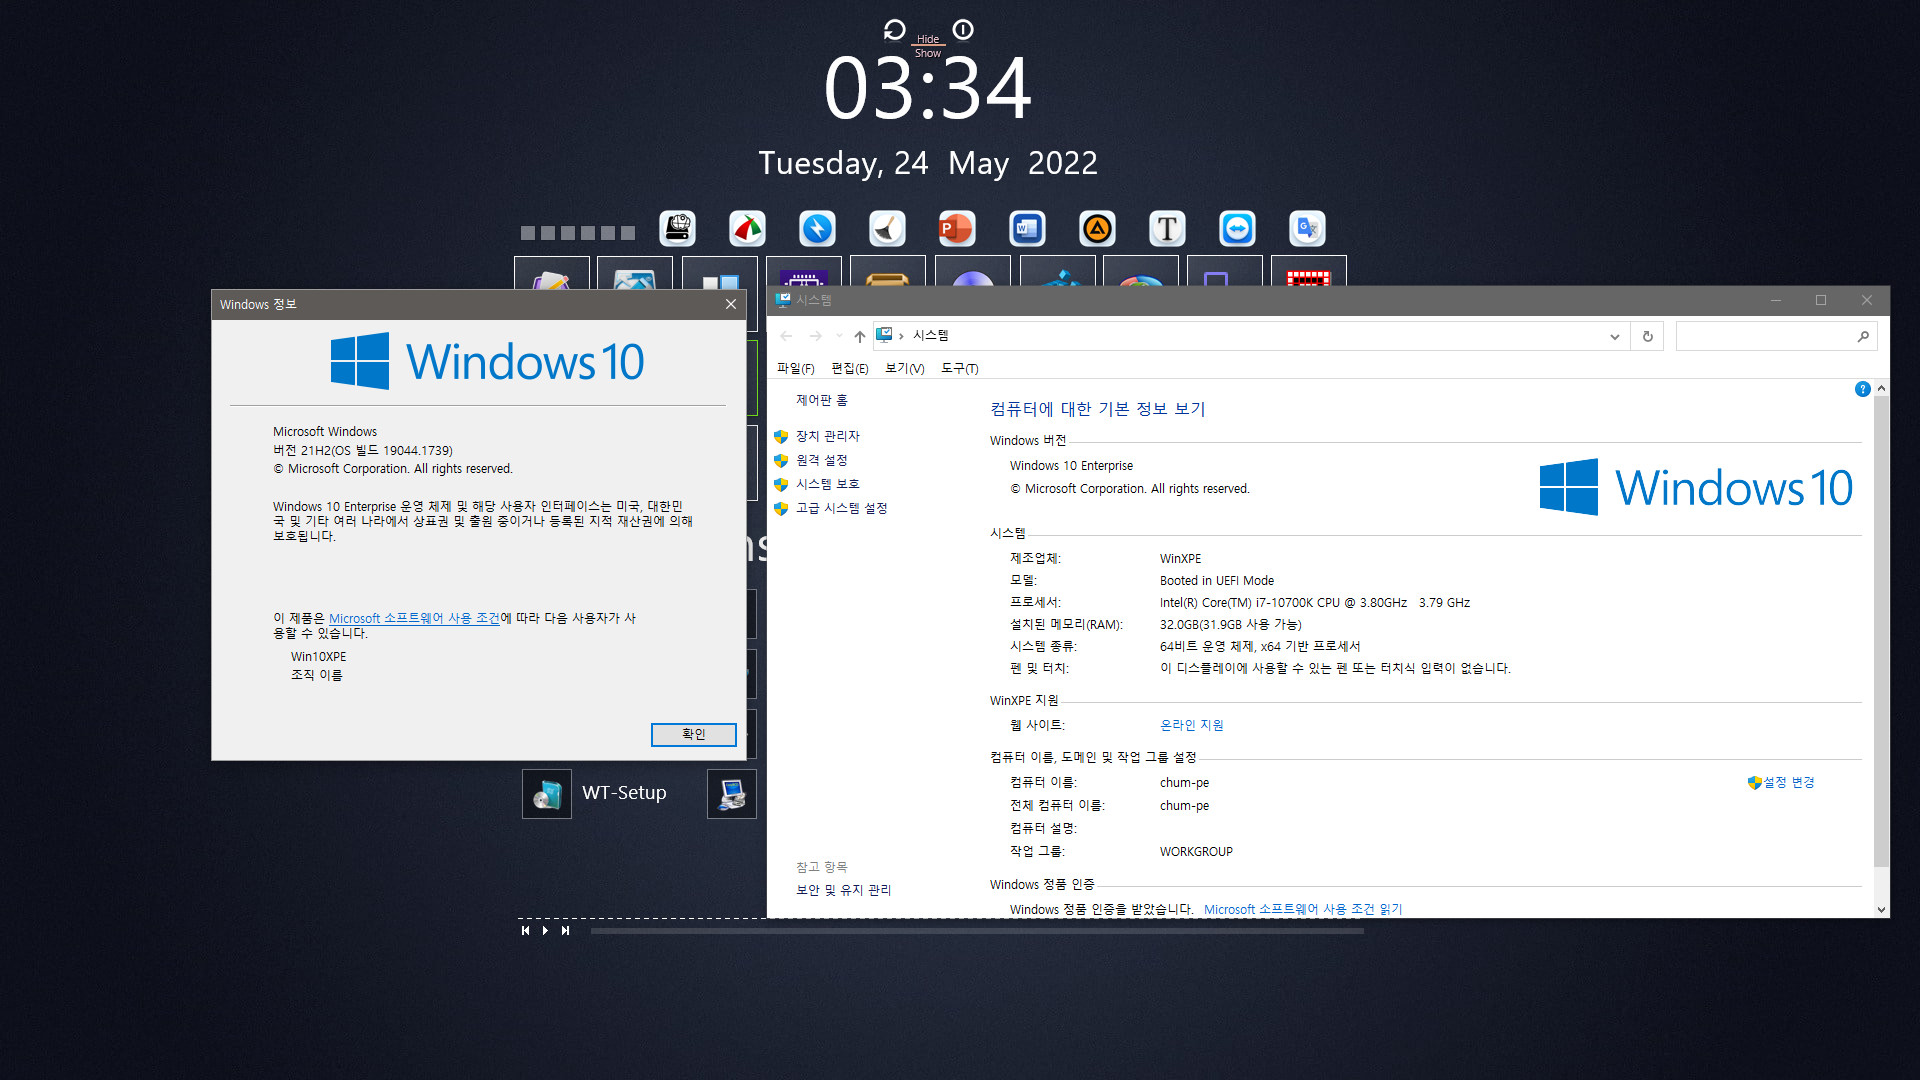Open the 파일(F) menu
Screen dimensions: 1920x1080
796,369
